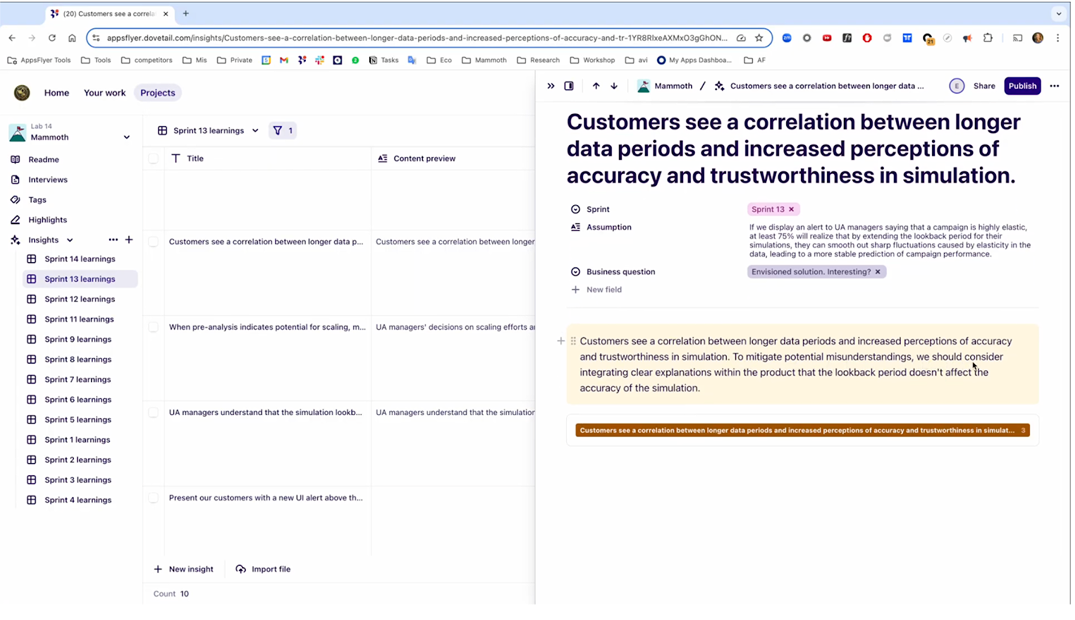
Task: Go to Your work in top navigation
Action: click(105, 93)
